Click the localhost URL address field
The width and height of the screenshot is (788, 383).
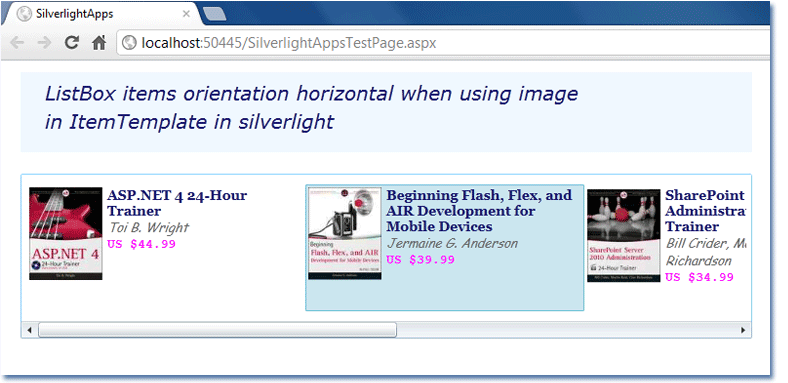[442, 43]
